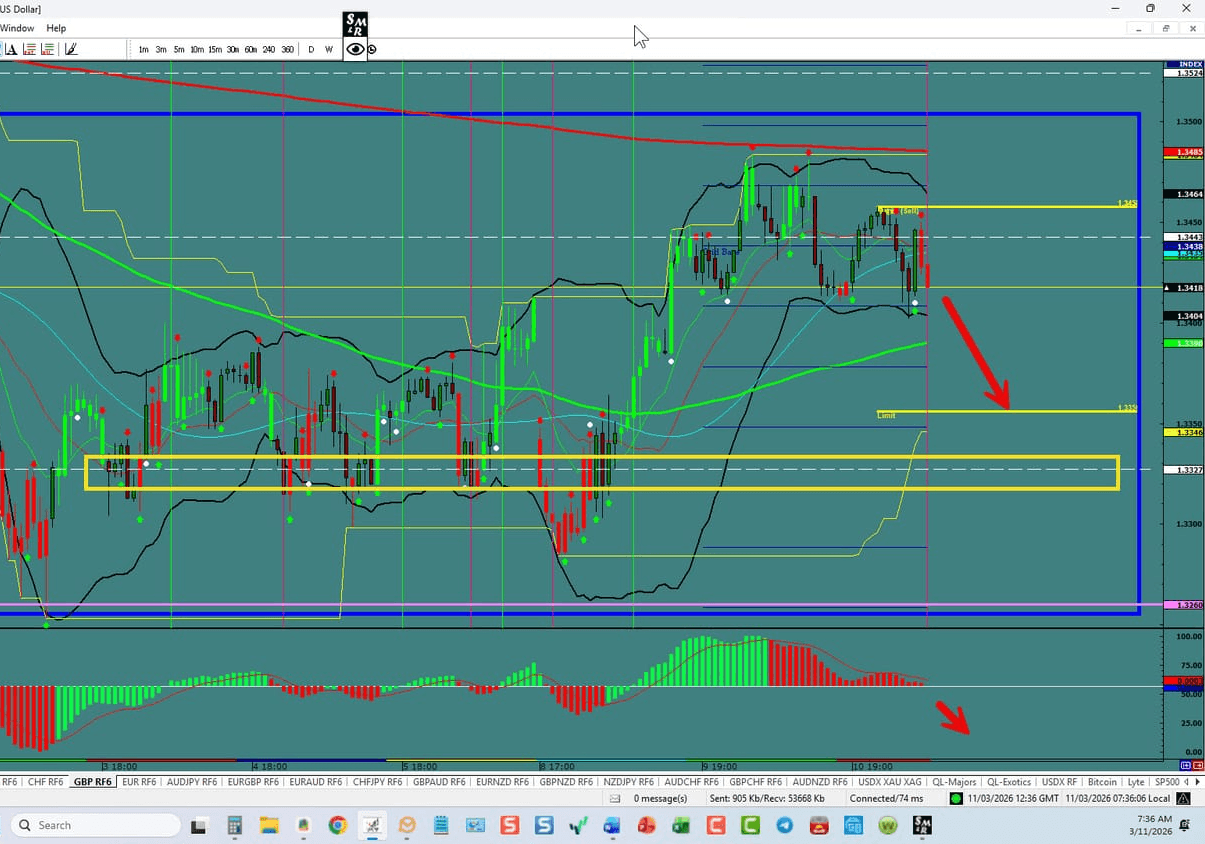Open the eye symbol tool next to SMR logo

(x=355, y=48)
